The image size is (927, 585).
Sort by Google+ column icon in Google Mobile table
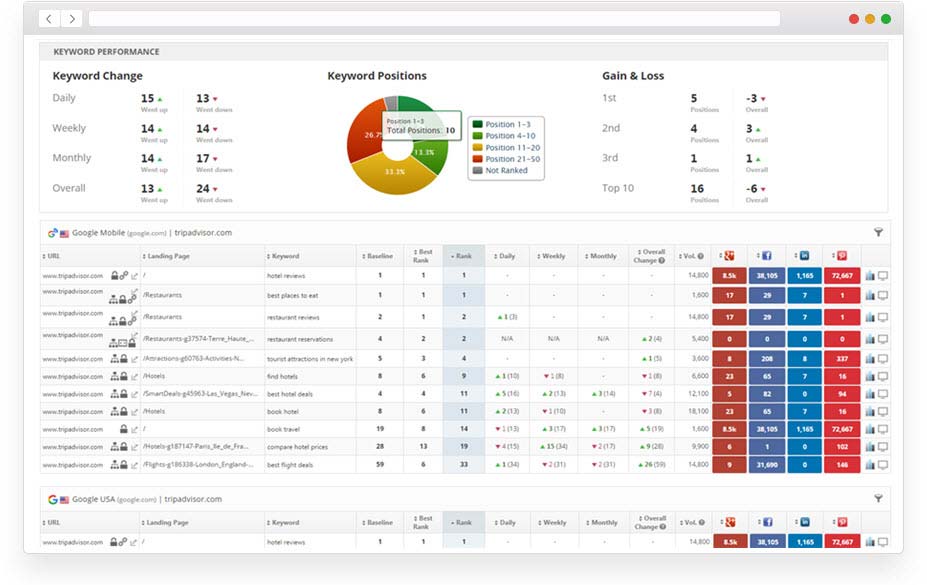tap(730, 256)
